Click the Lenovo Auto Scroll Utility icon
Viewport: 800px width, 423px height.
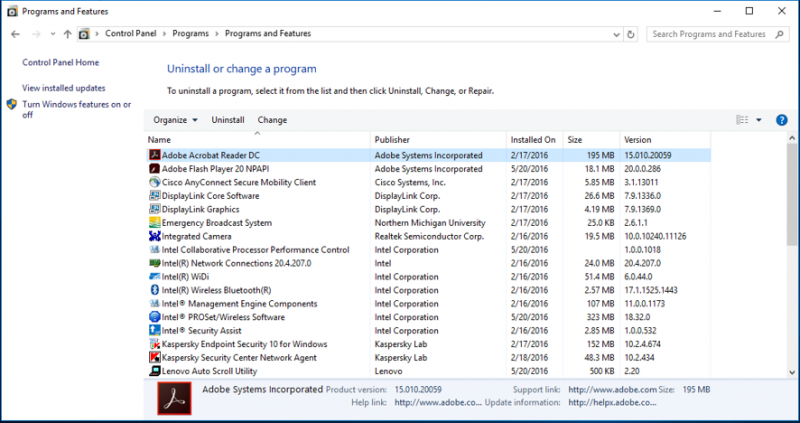[x=155, y=371]
